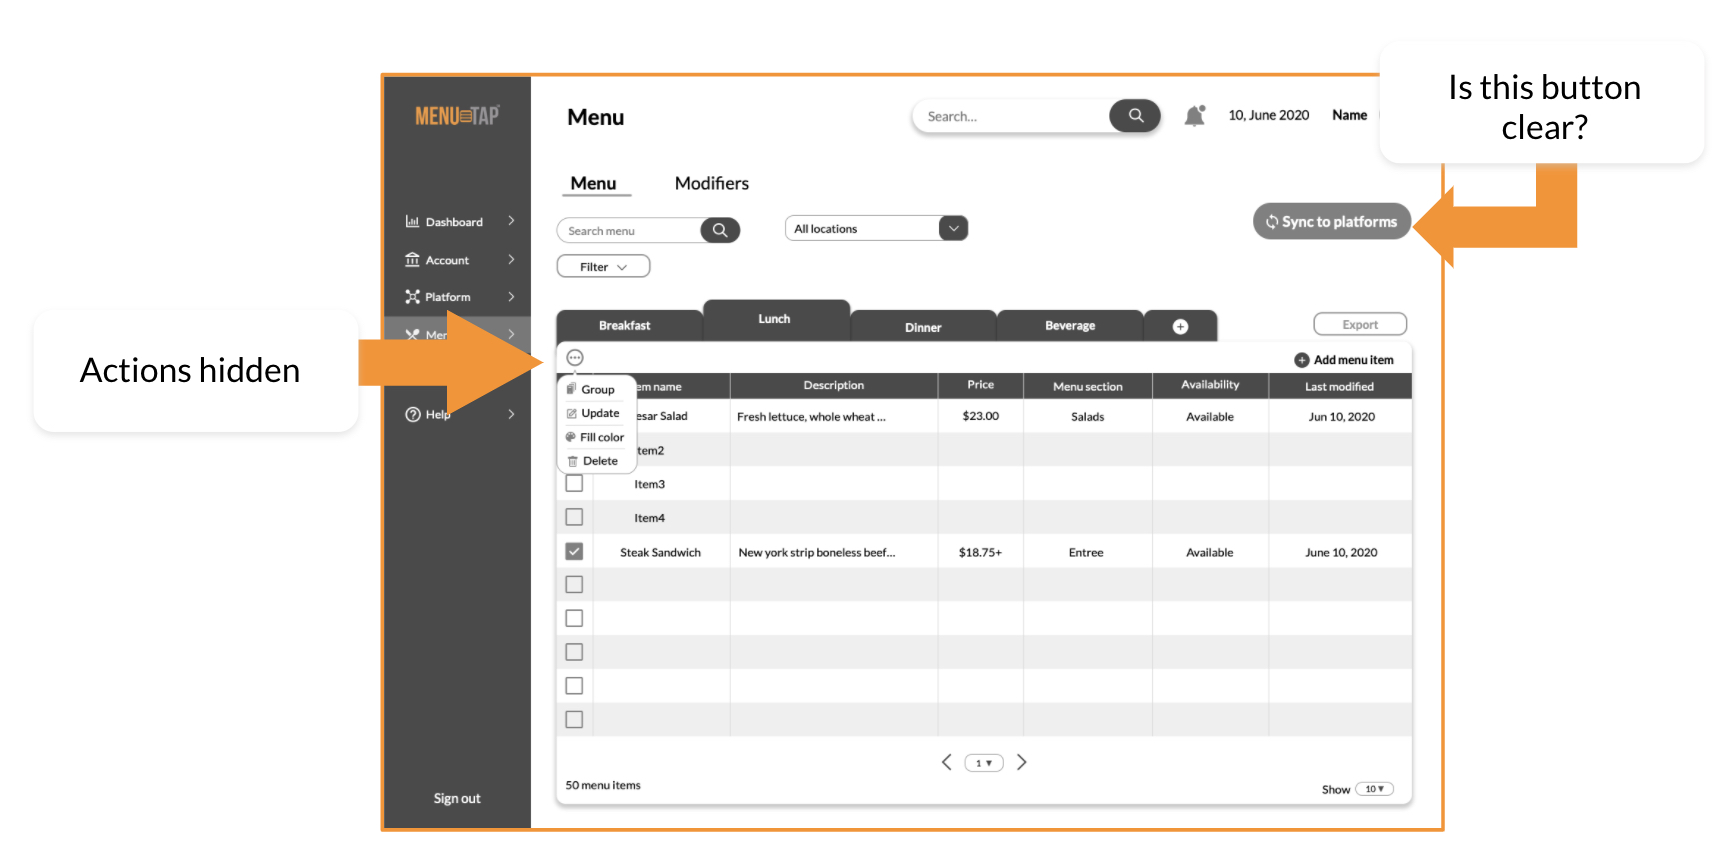Click the MenuTap logo
Viewport: 1718px width, 862px height.
pyautogui.click(x=457, y=116)
